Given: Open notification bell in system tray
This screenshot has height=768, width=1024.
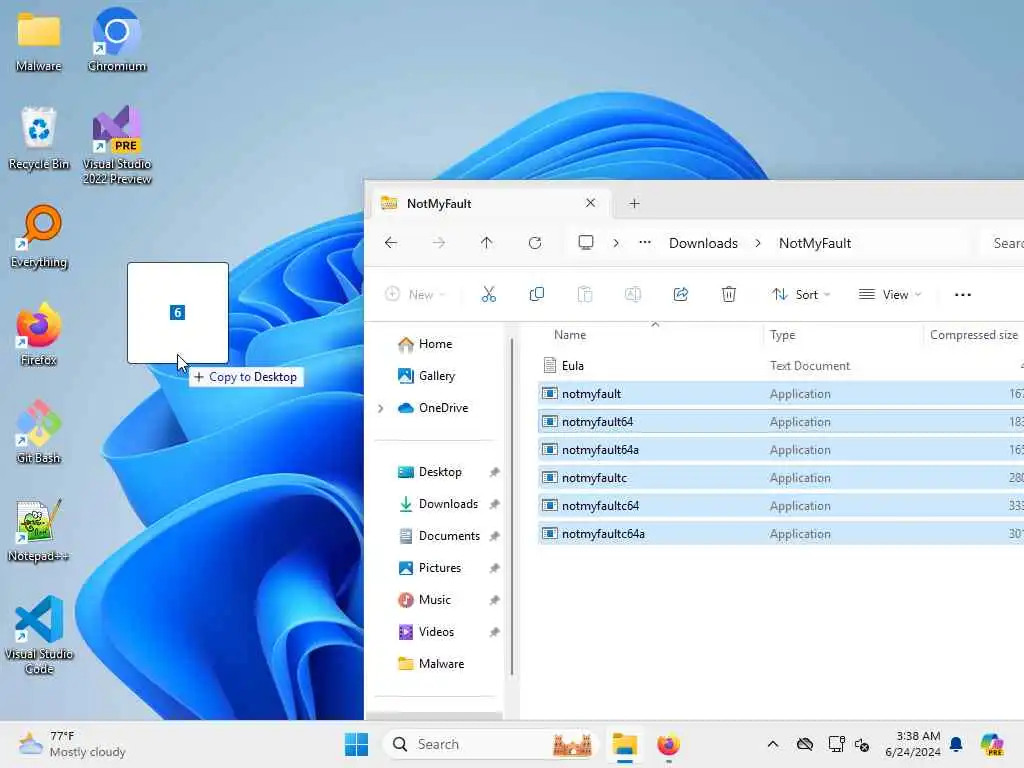Looking at the screenshot, I should (x=956, y=744).
